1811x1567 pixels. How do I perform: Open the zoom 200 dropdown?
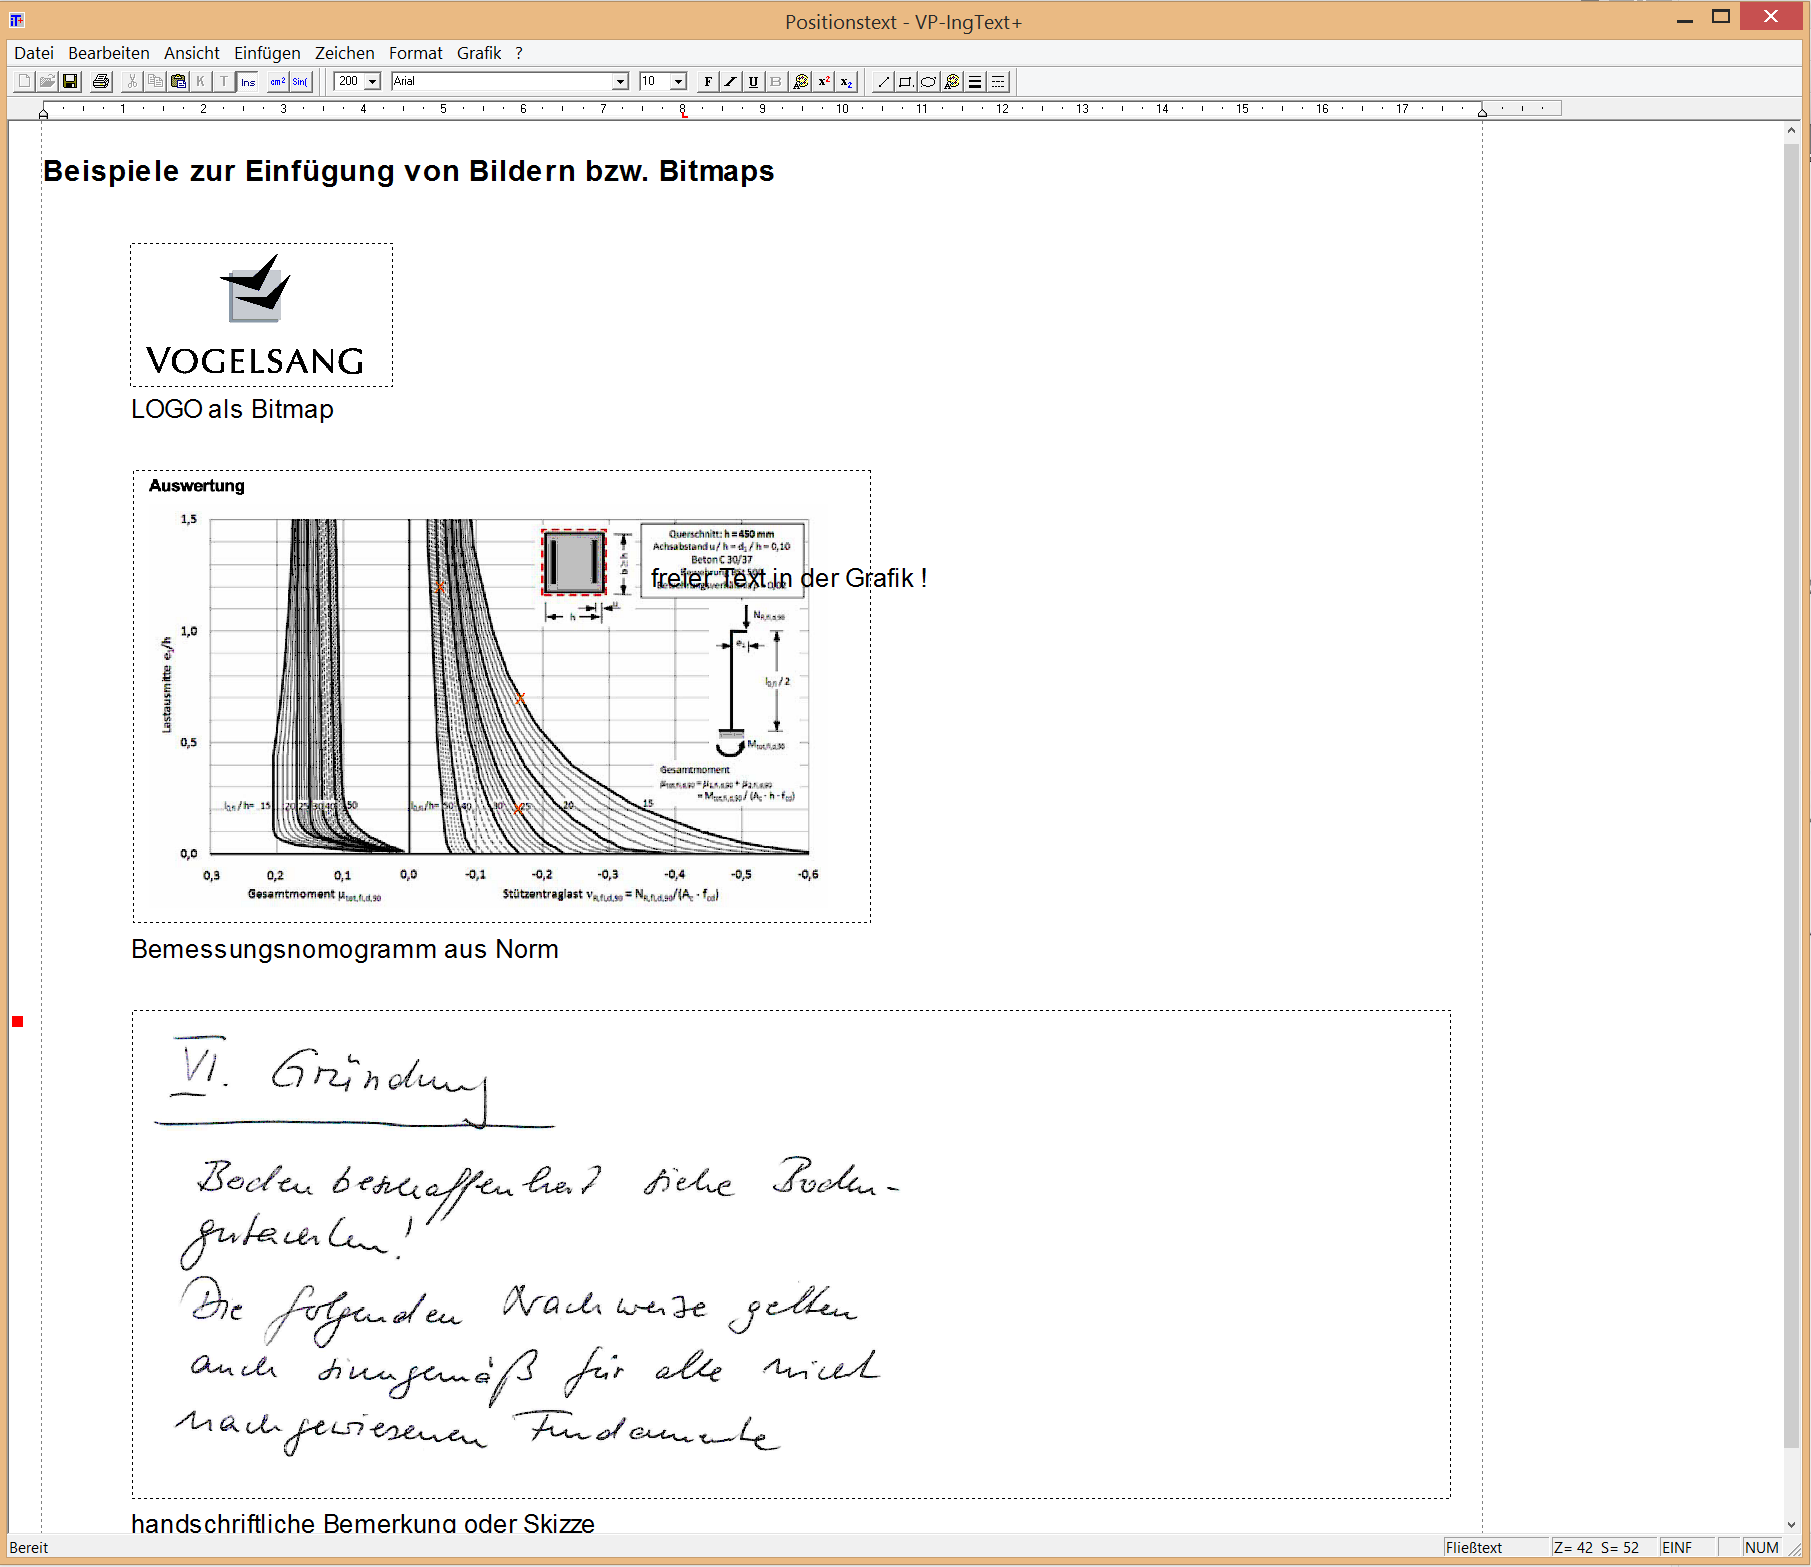pyautogui.click(x=372, y=82)
